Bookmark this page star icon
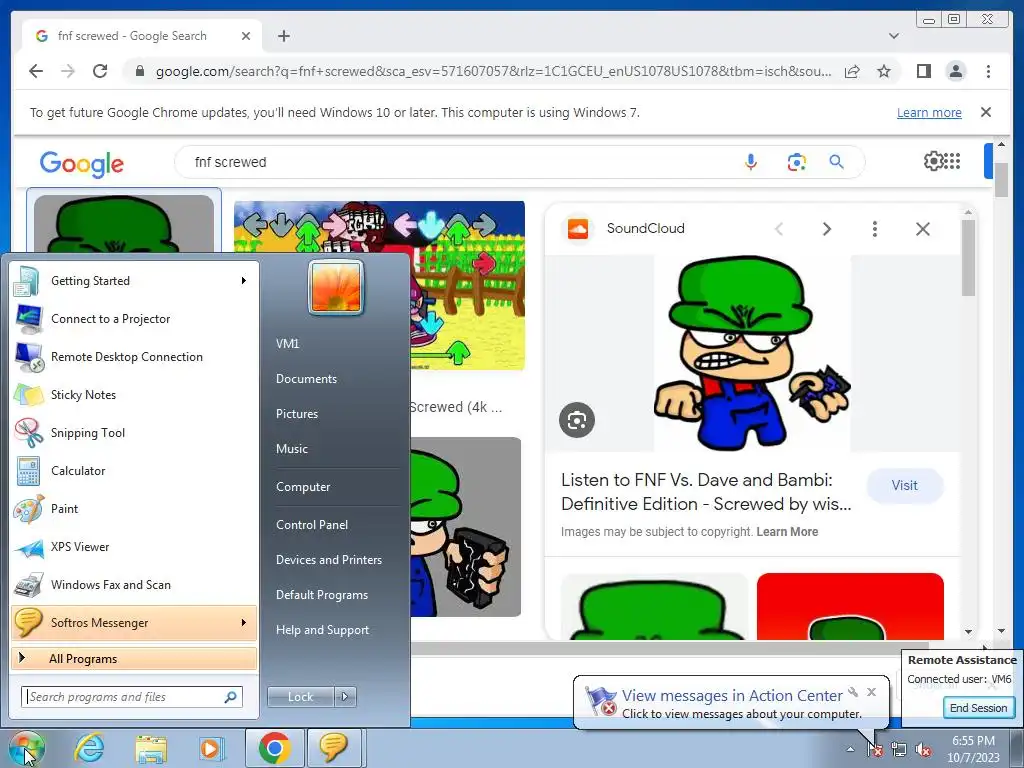Screen dimensions: 1024x768 [x=884, y=71]
